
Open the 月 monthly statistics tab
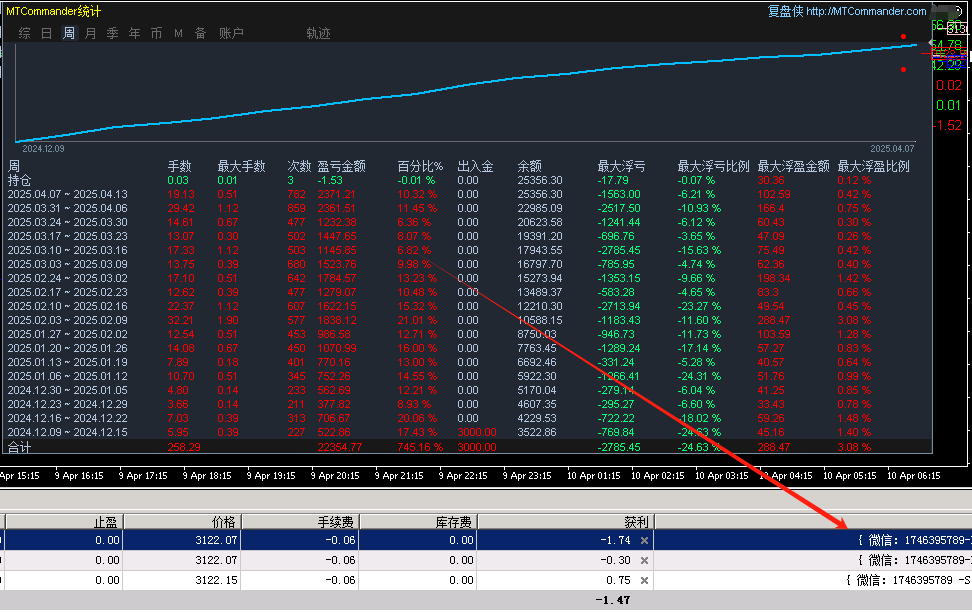[x=91, y=33]
